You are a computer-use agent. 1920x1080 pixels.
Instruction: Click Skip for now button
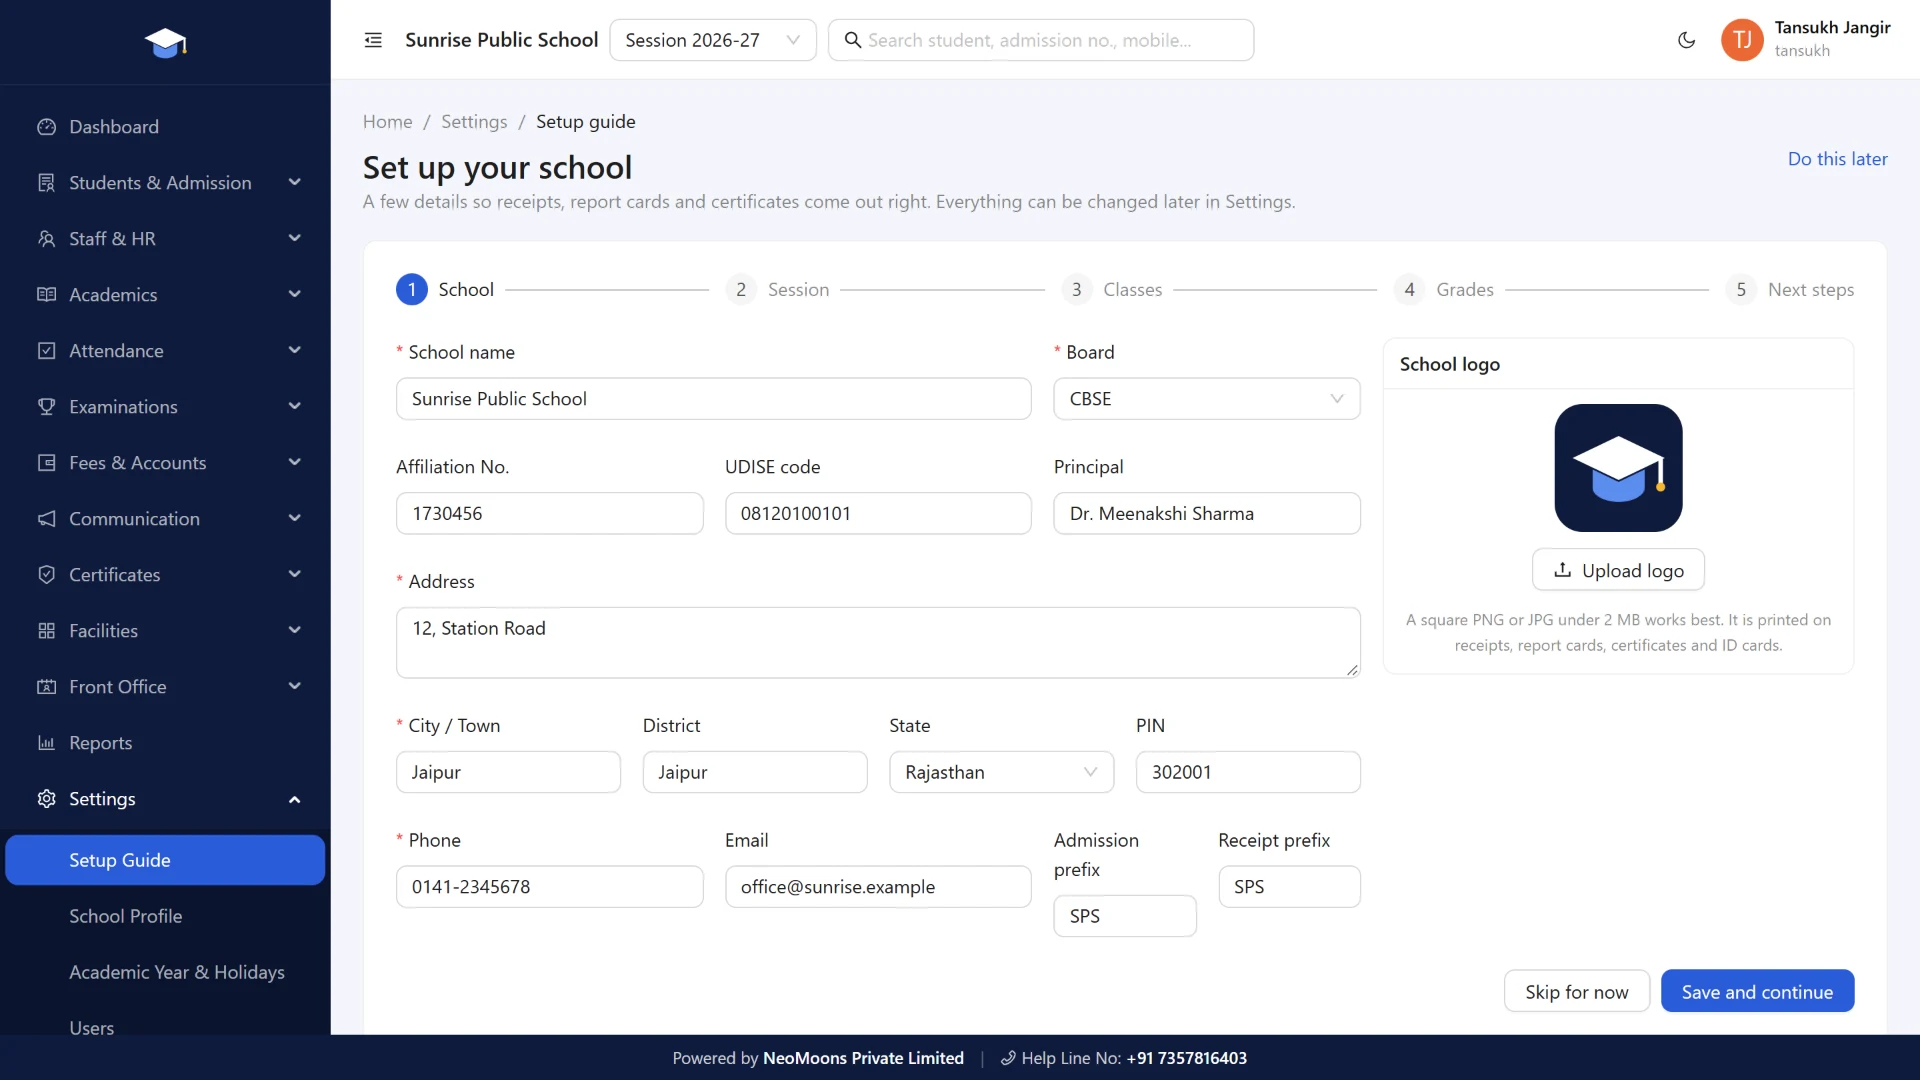point(1576,992)
